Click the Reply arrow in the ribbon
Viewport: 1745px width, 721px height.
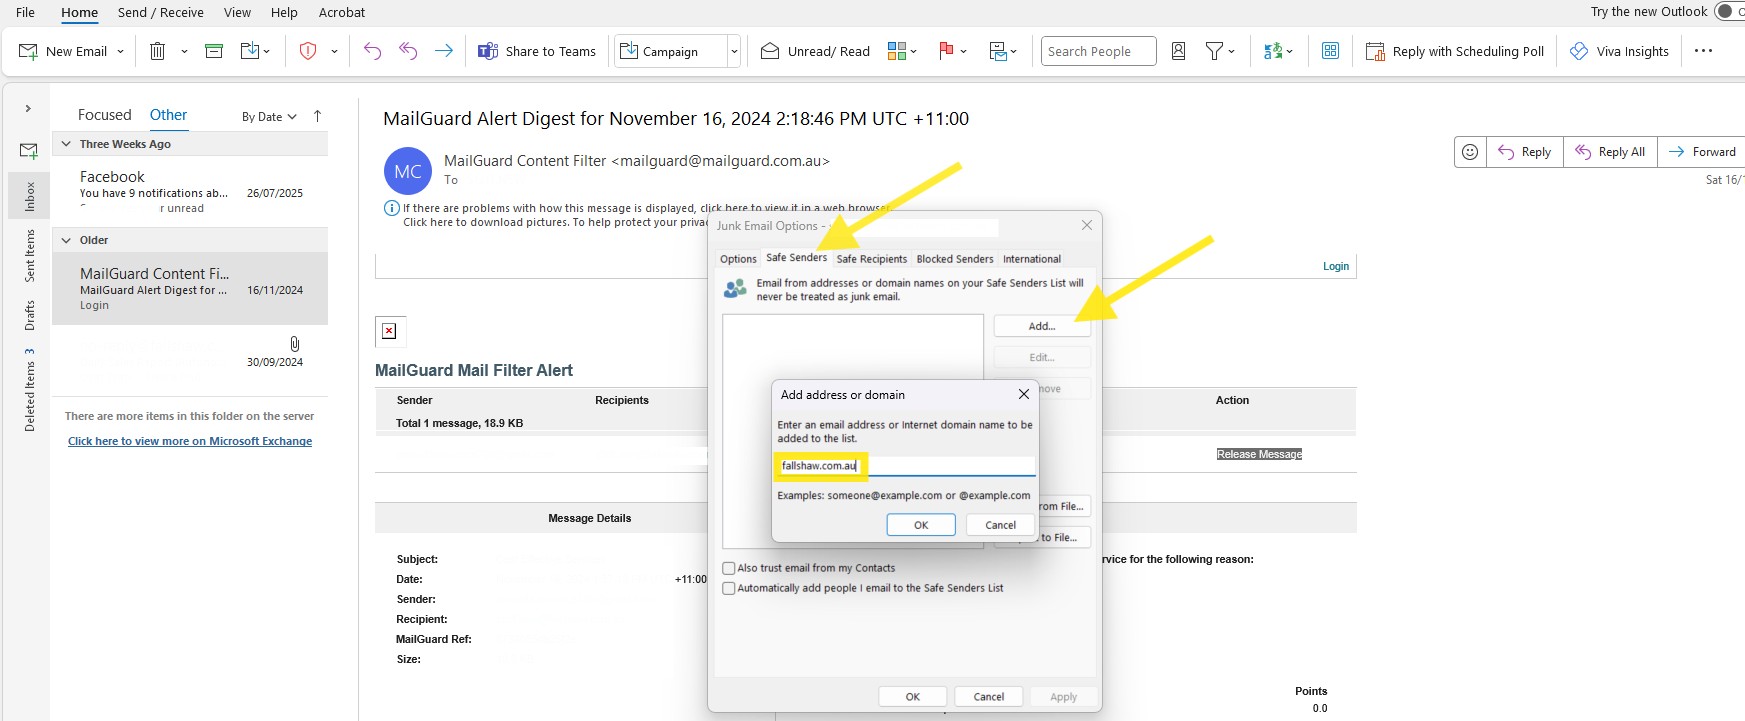[x=372, y=51]
